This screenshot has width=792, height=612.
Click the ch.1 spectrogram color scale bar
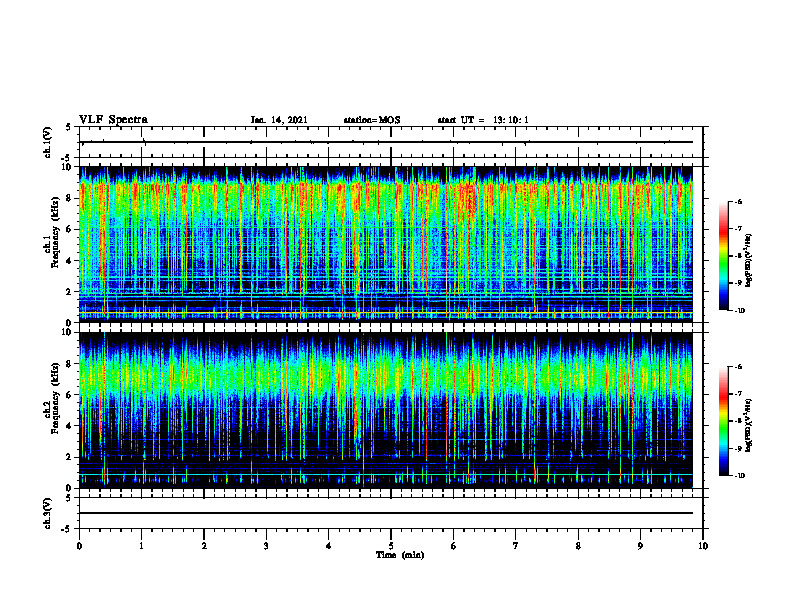point(723,256)
